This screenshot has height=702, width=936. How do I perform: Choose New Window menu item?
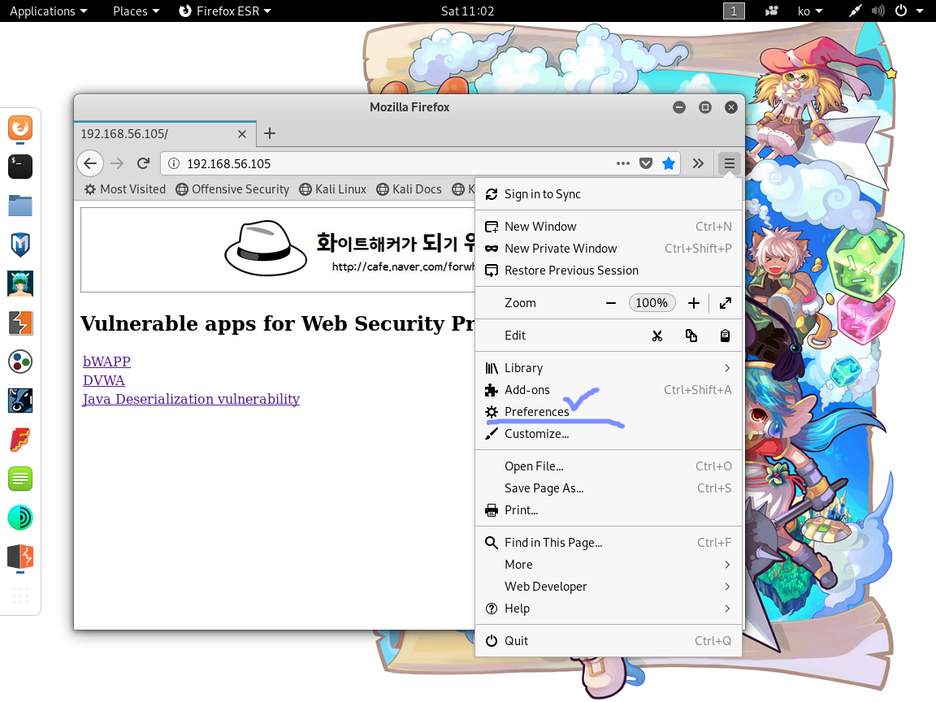[x=608, y=226]
